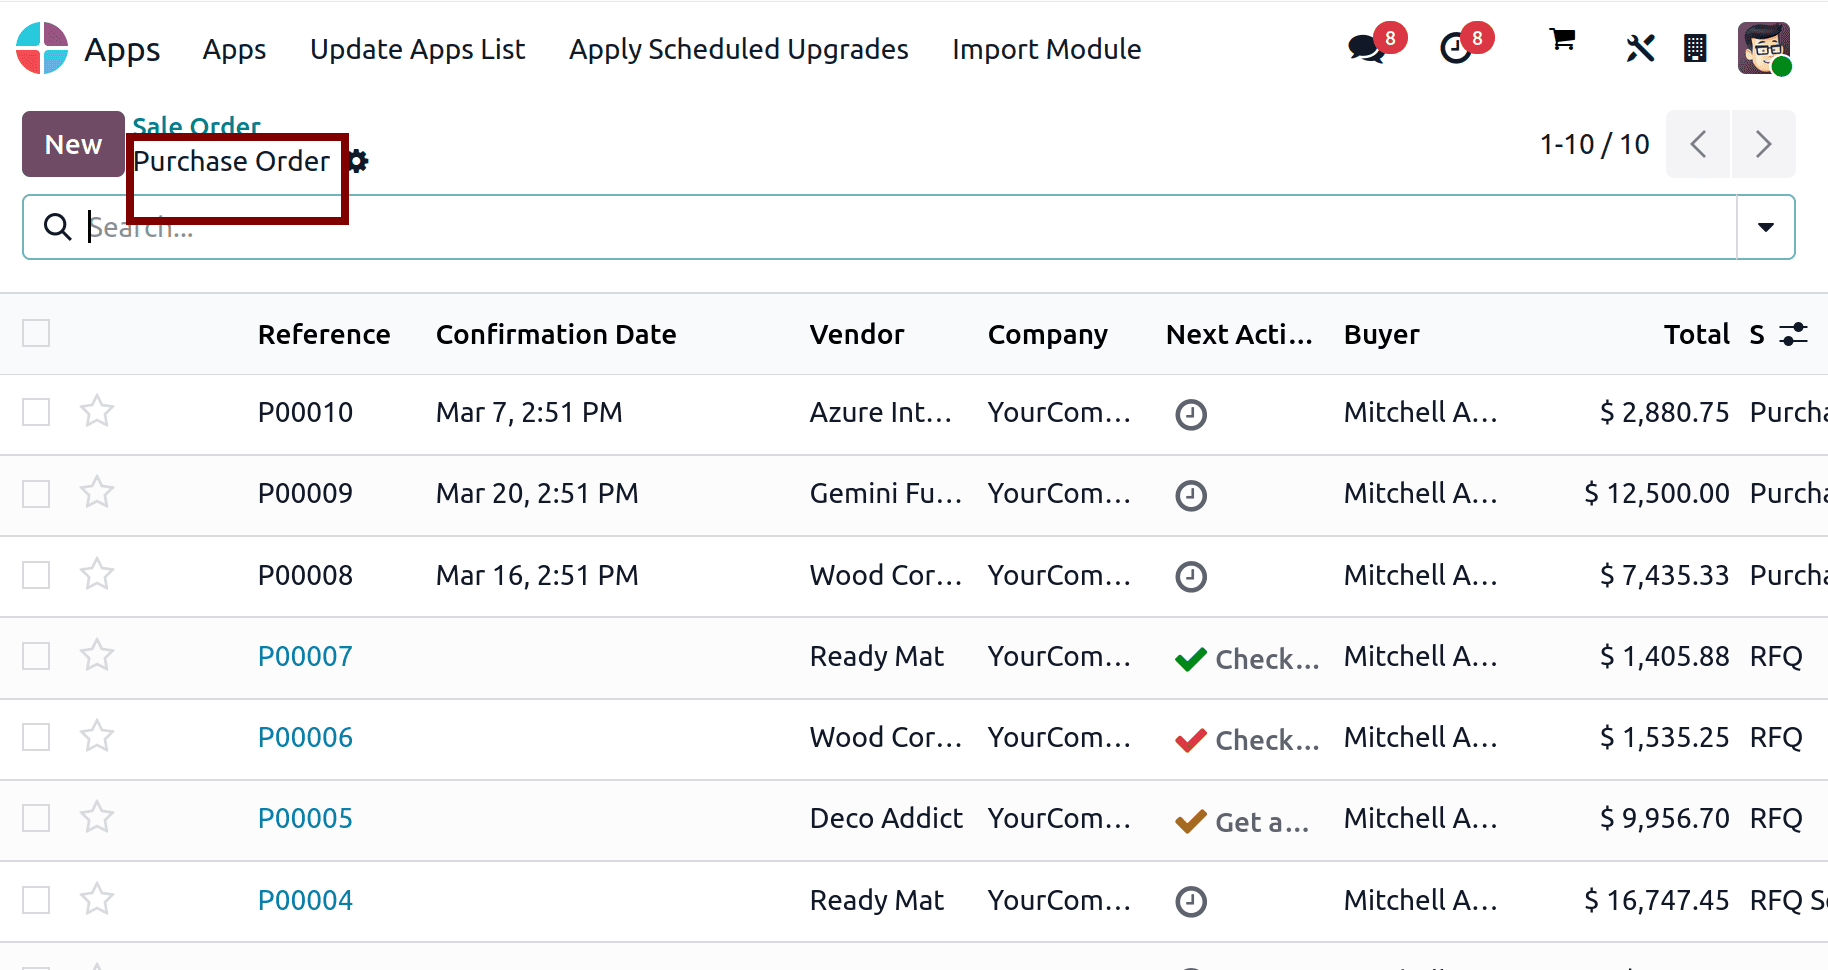Open the Import Module menu item
This screenshot has height=970, width=1828.
(1046, 49)
